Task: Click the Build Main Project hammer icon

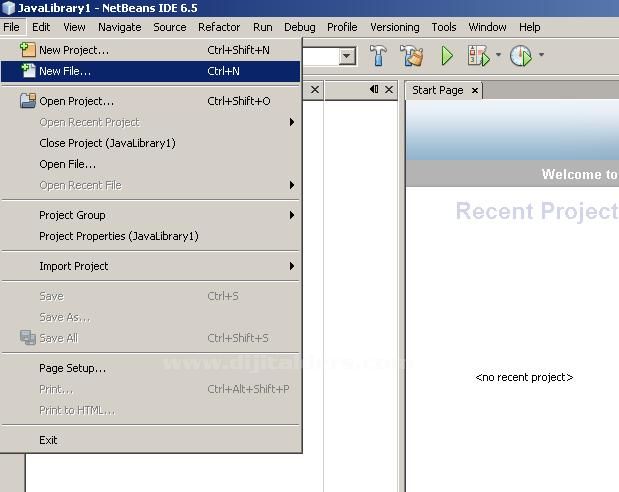Action: [x=378, y=55]
